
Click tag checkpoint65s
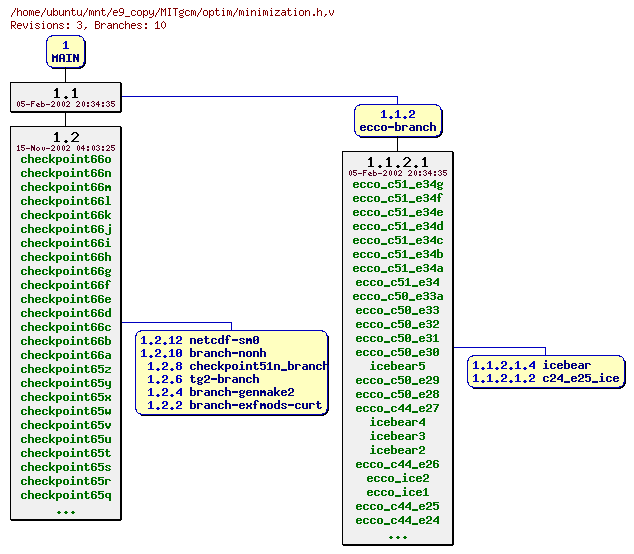click(66, 467)
